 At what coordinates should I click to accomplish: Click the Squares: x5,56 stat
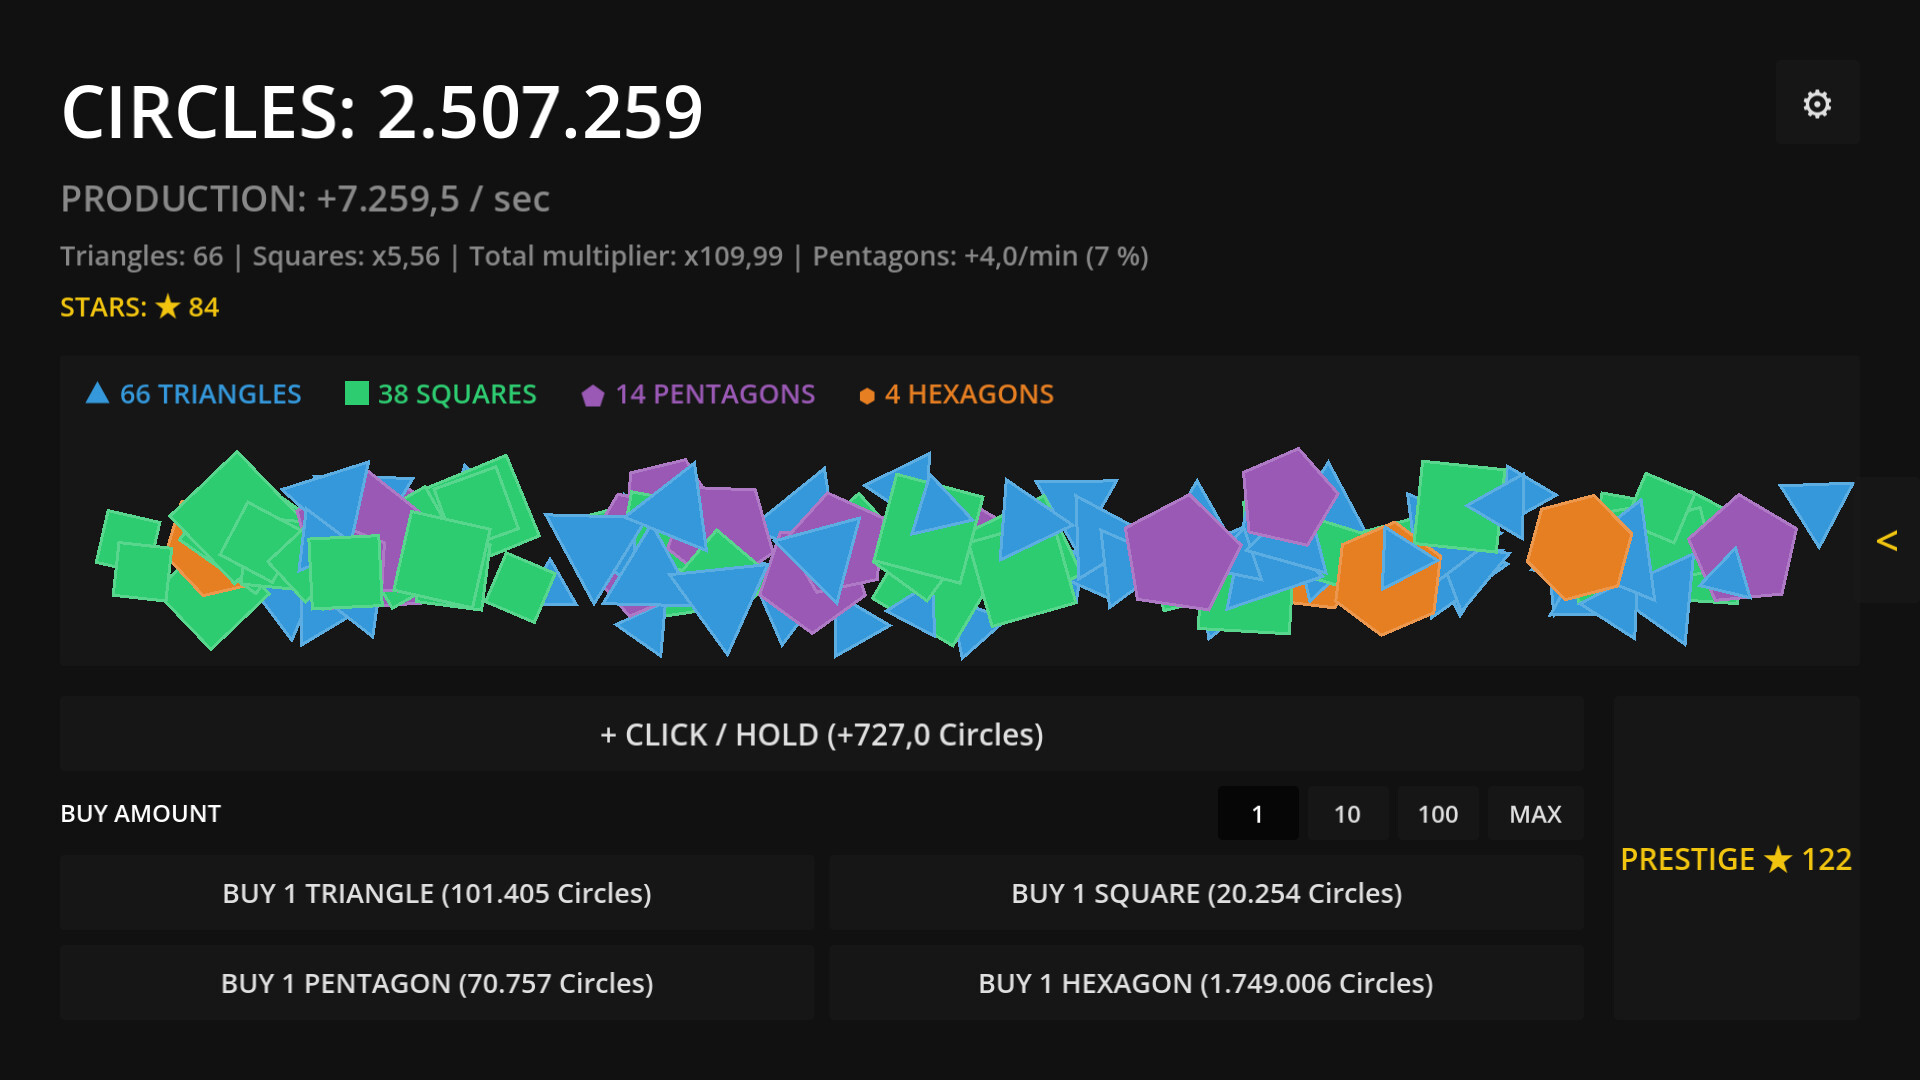pos(346,256)
